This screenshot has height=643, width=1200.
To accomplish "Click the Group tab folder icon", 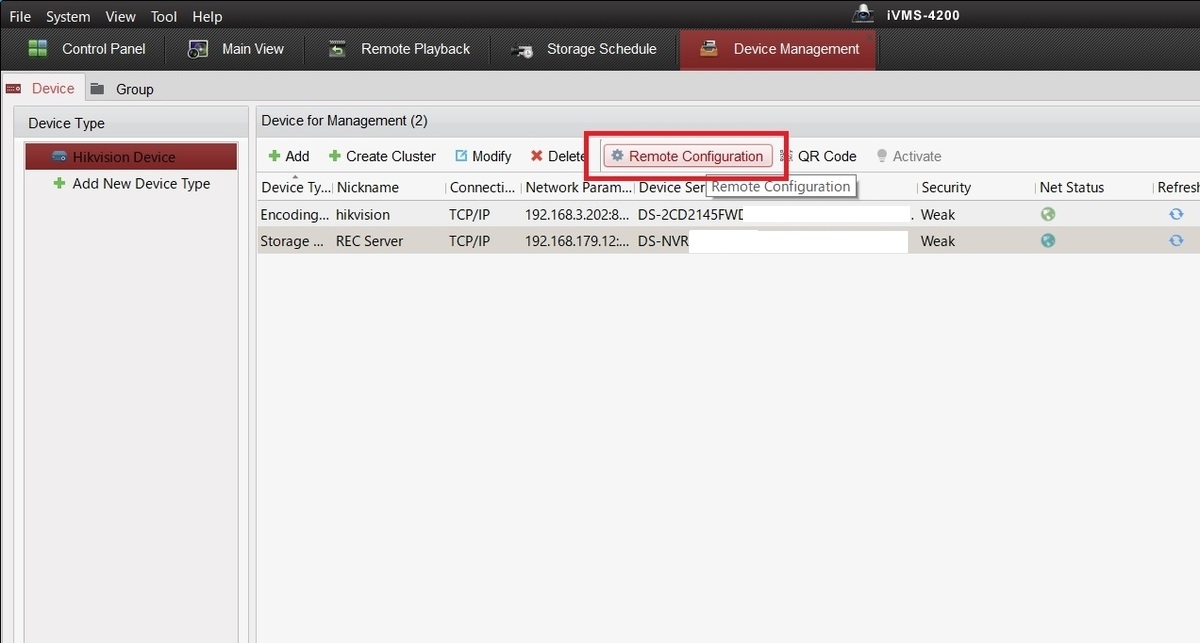I will tap(97, 88).
